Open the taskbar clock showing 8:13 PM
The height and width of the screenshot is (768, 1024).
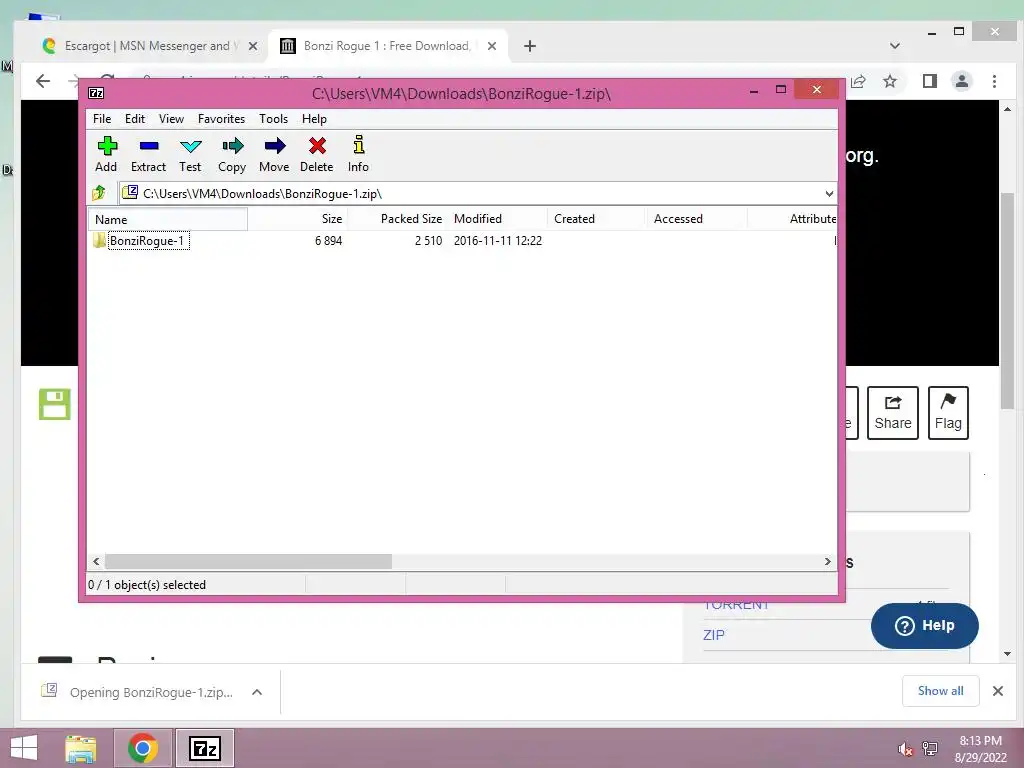click(x=981, y=749)
